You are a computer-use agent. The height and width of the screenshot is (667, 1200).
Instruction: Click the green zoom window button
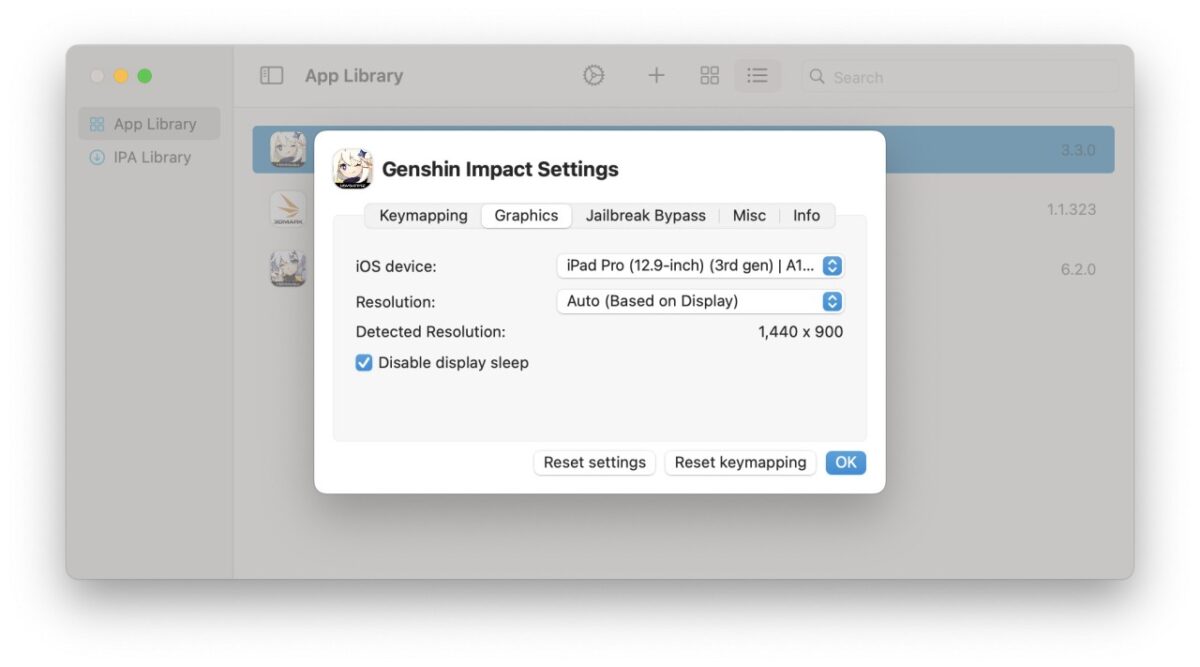click(x=145, y=76)
